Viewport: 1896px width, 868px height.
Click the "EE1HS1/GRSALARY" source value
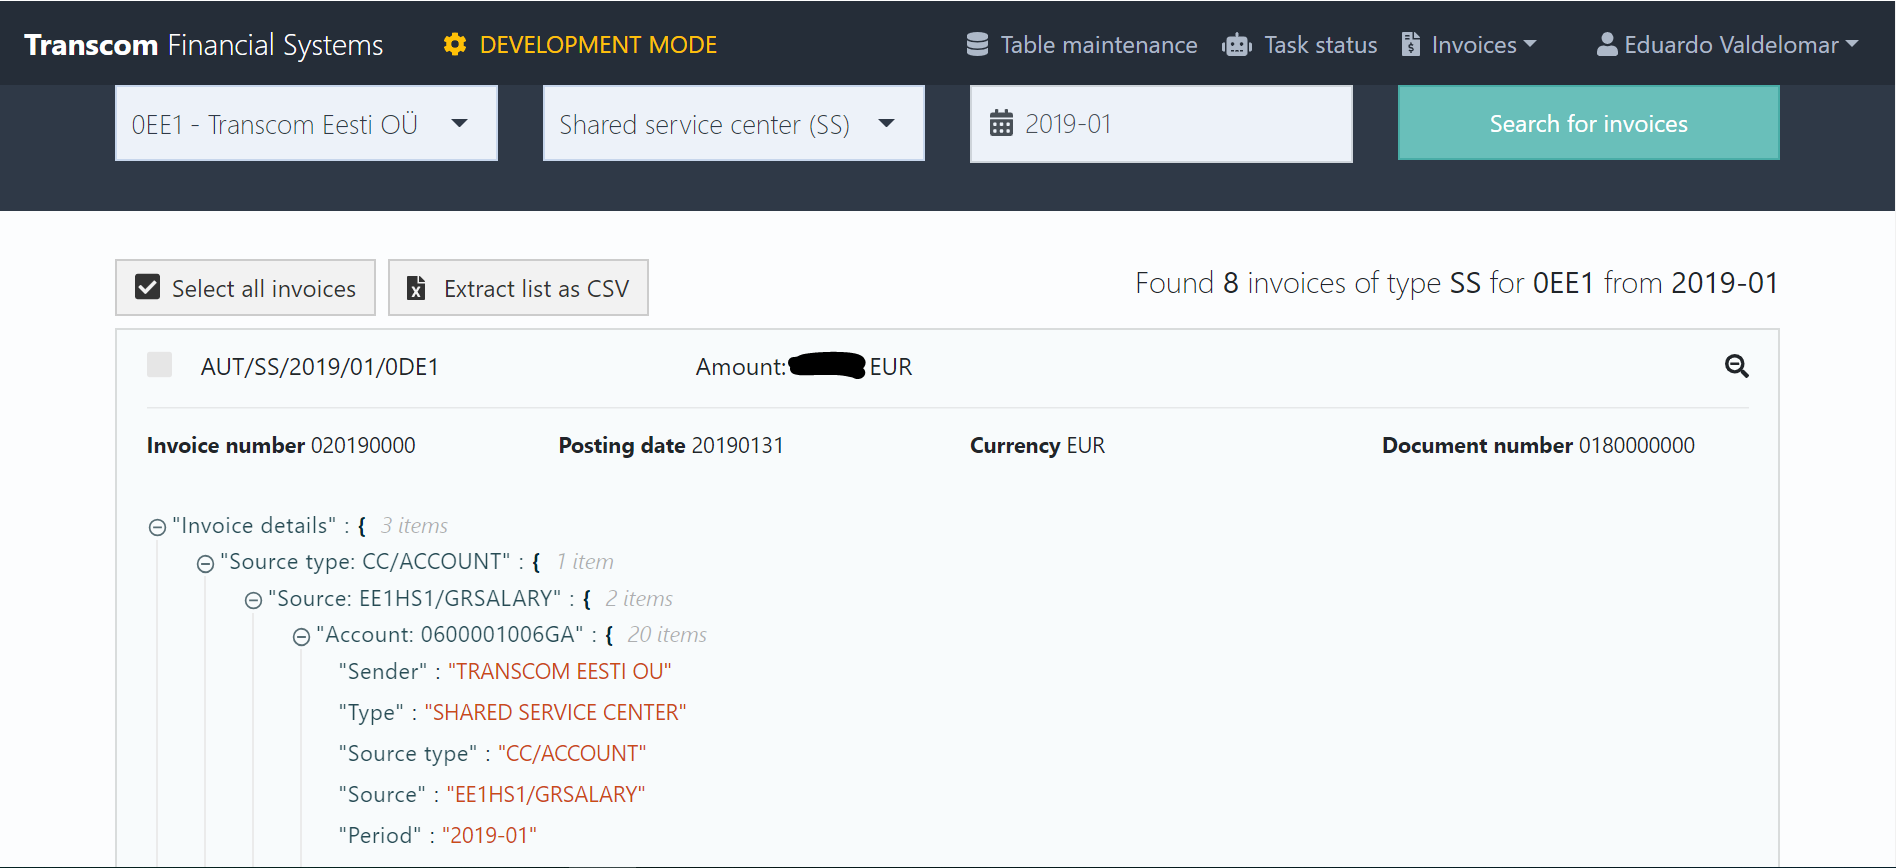coord(546,794)
